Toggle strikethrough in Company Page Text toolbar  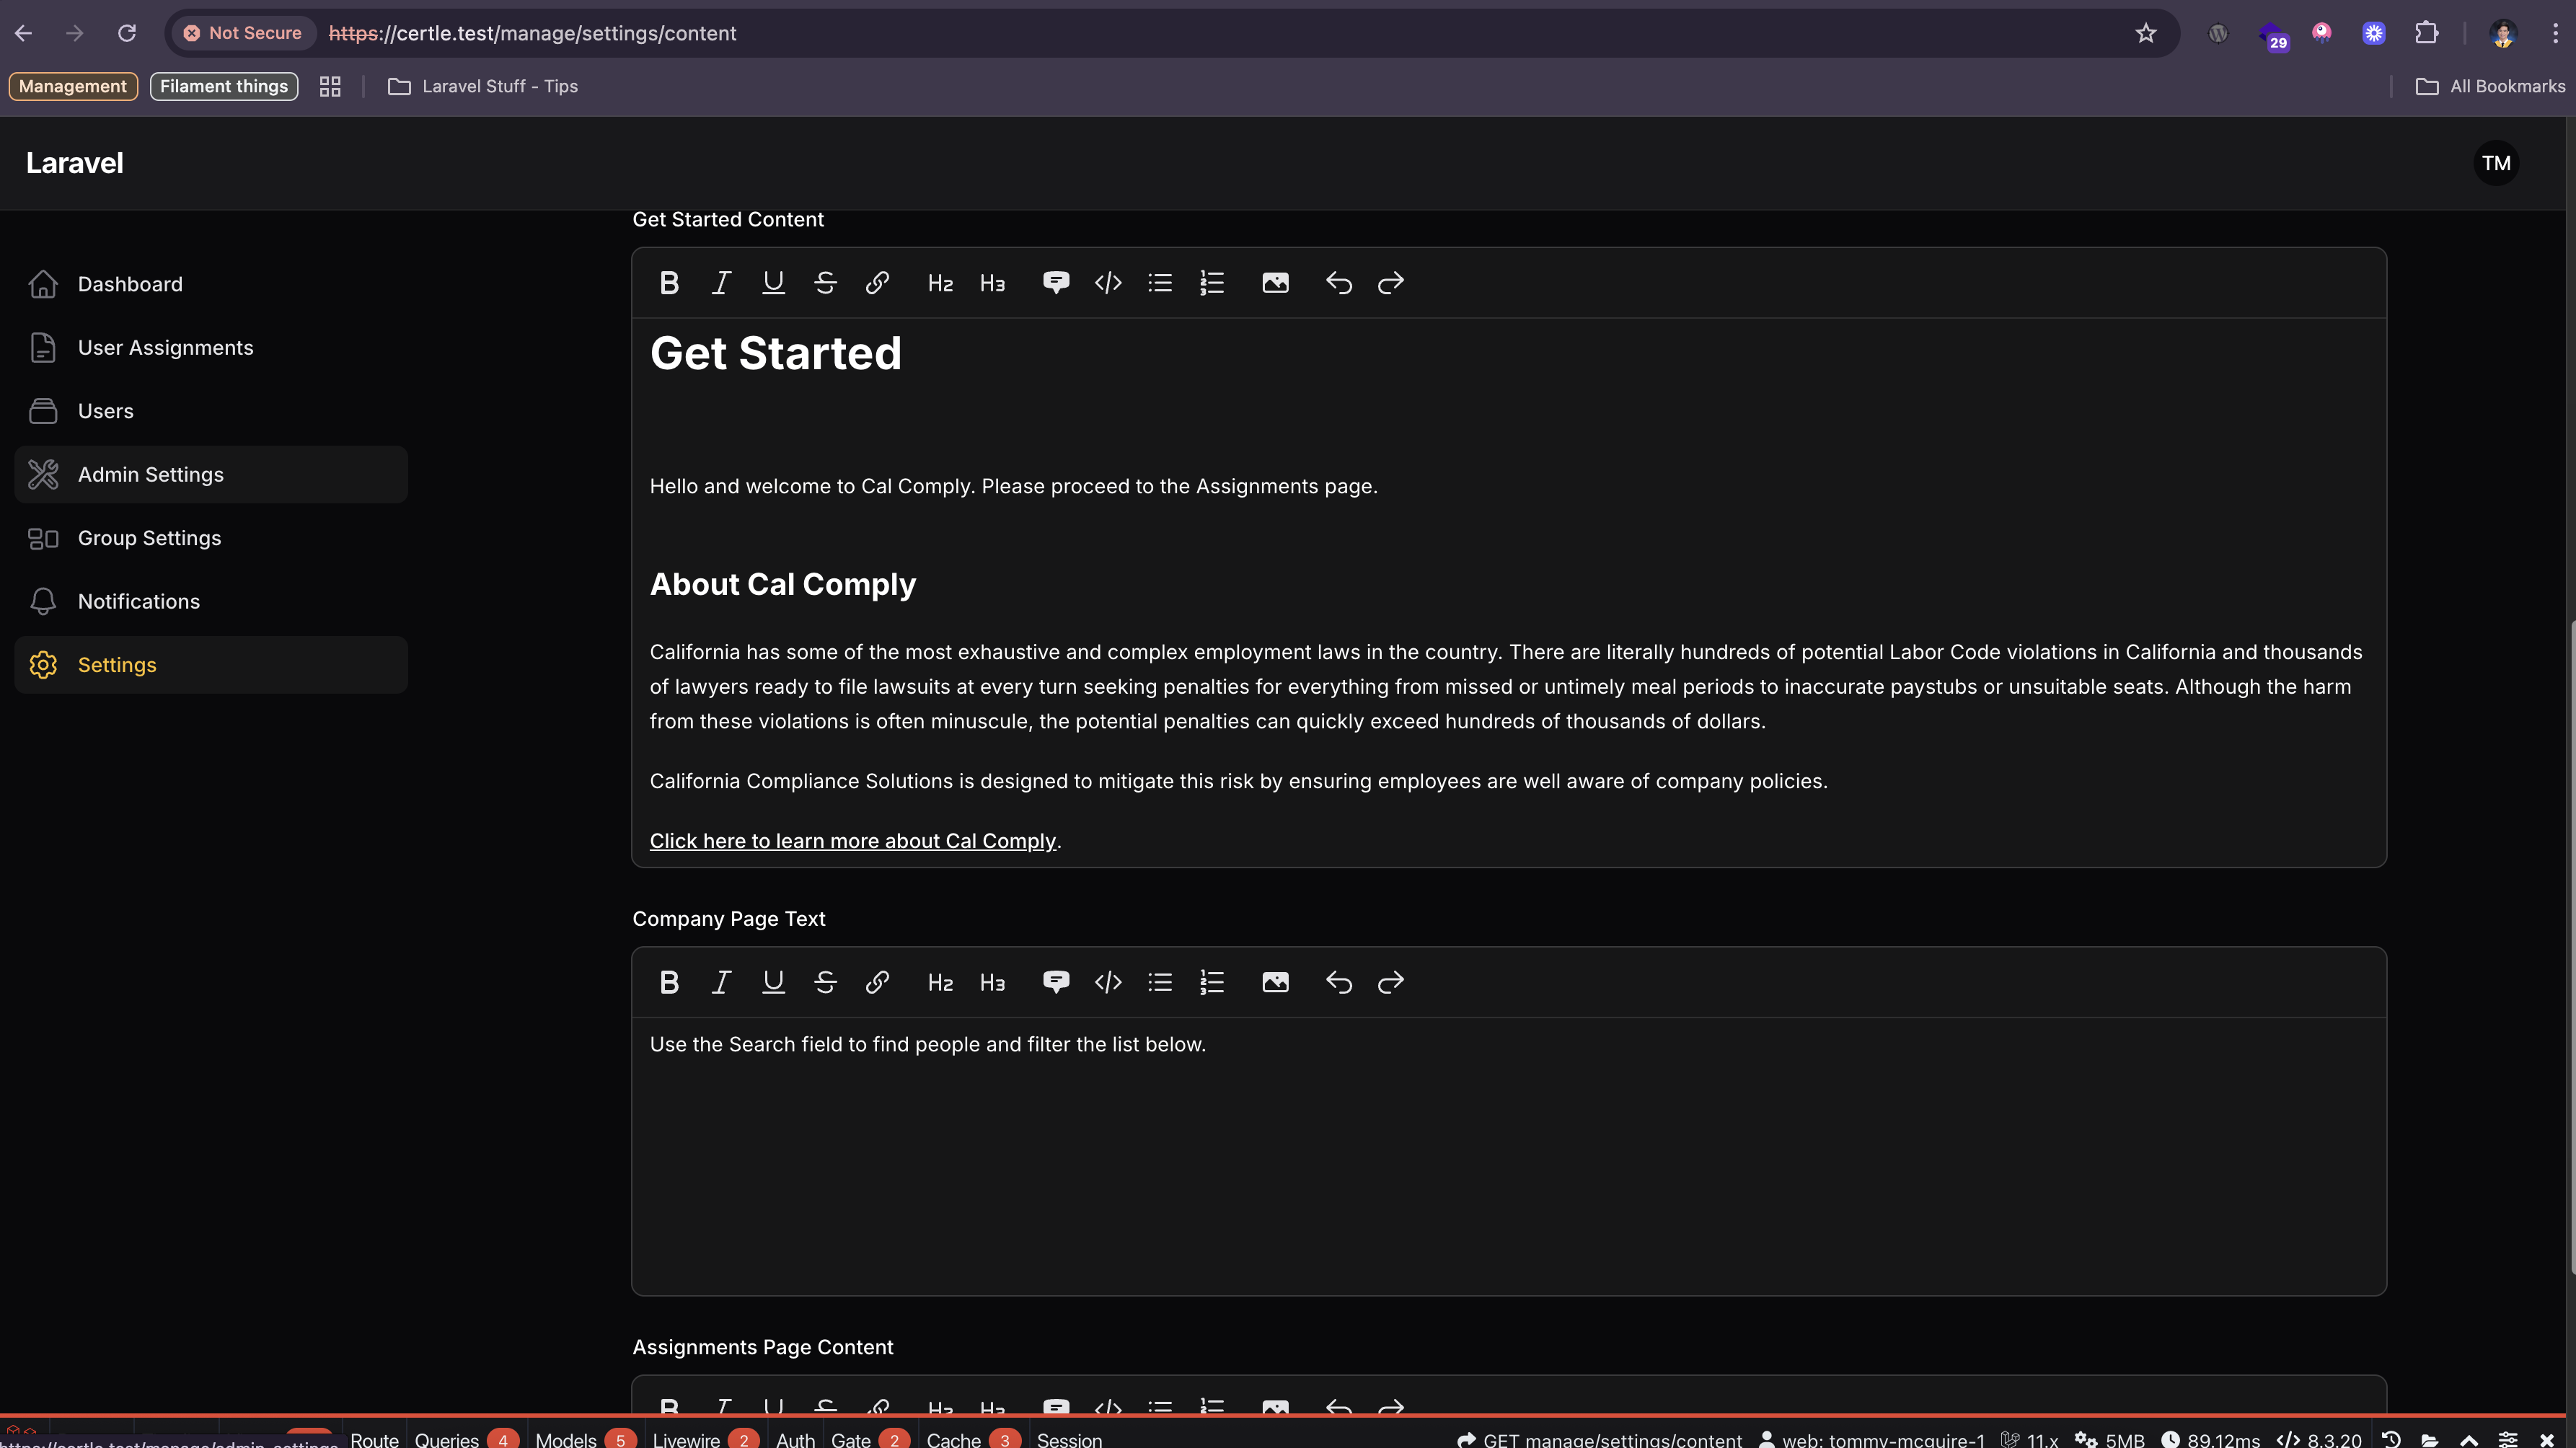coord(825,982)
